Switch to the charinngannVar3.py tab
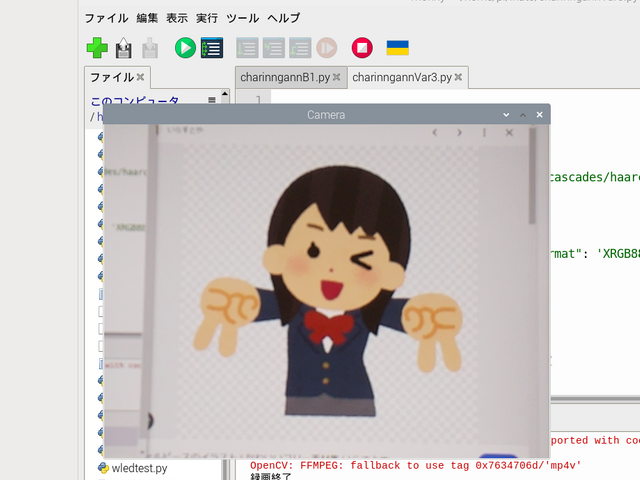The image size is (640, 480). [x=402, y=77]
